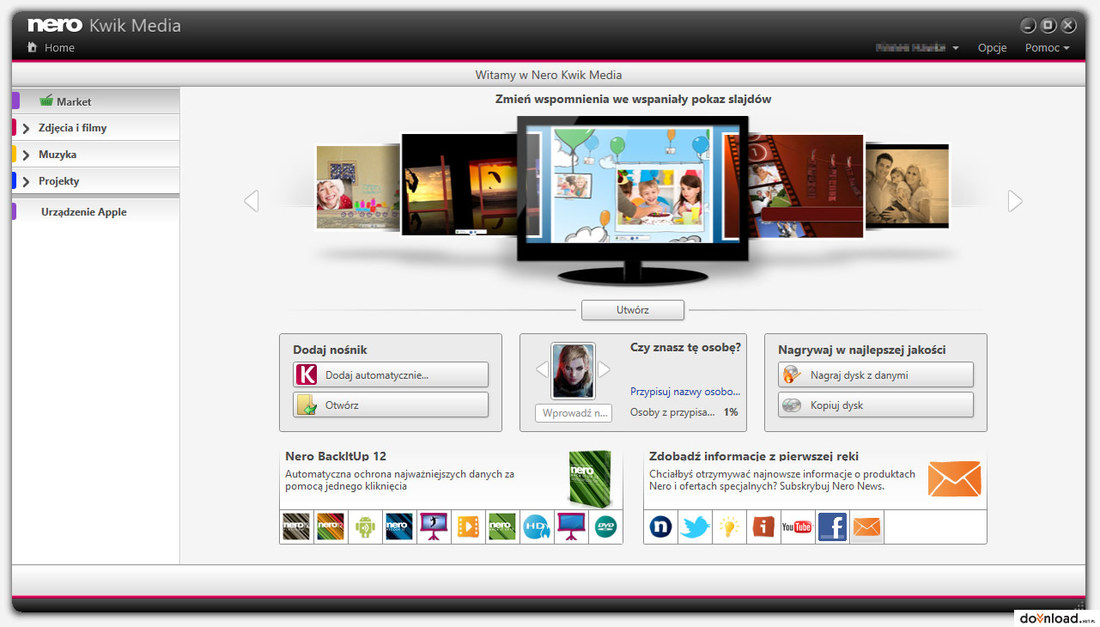Open the rainbow-striped Nero 12 box icon

pos(330,526)
